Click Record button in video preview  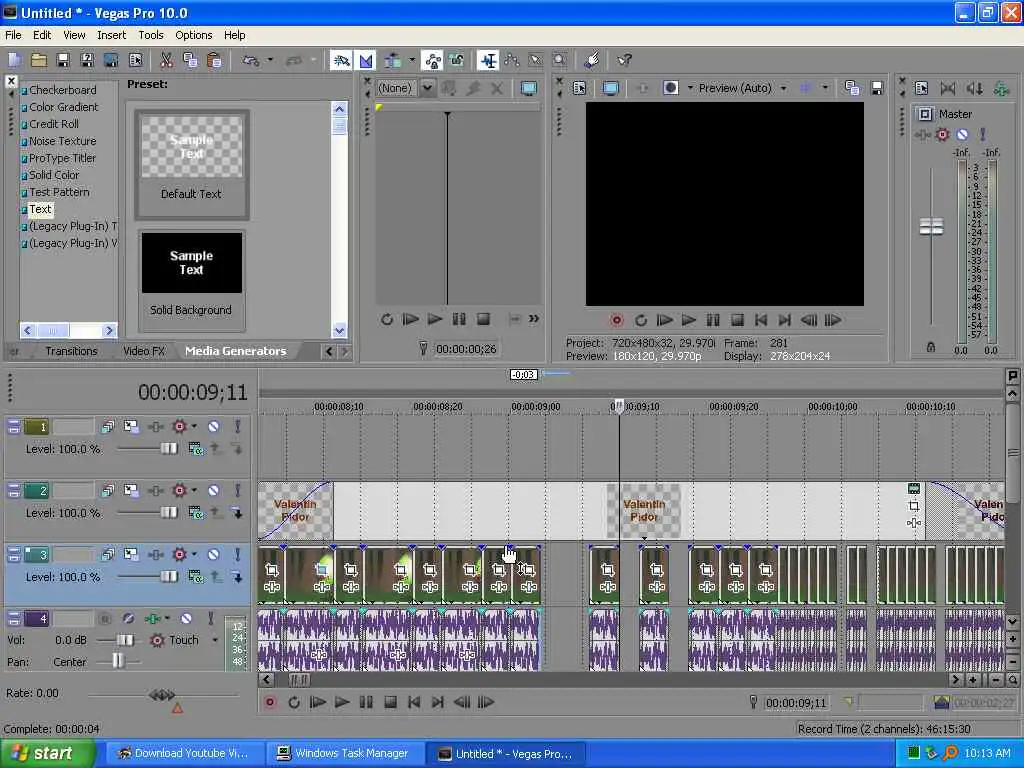click(616, 320)
